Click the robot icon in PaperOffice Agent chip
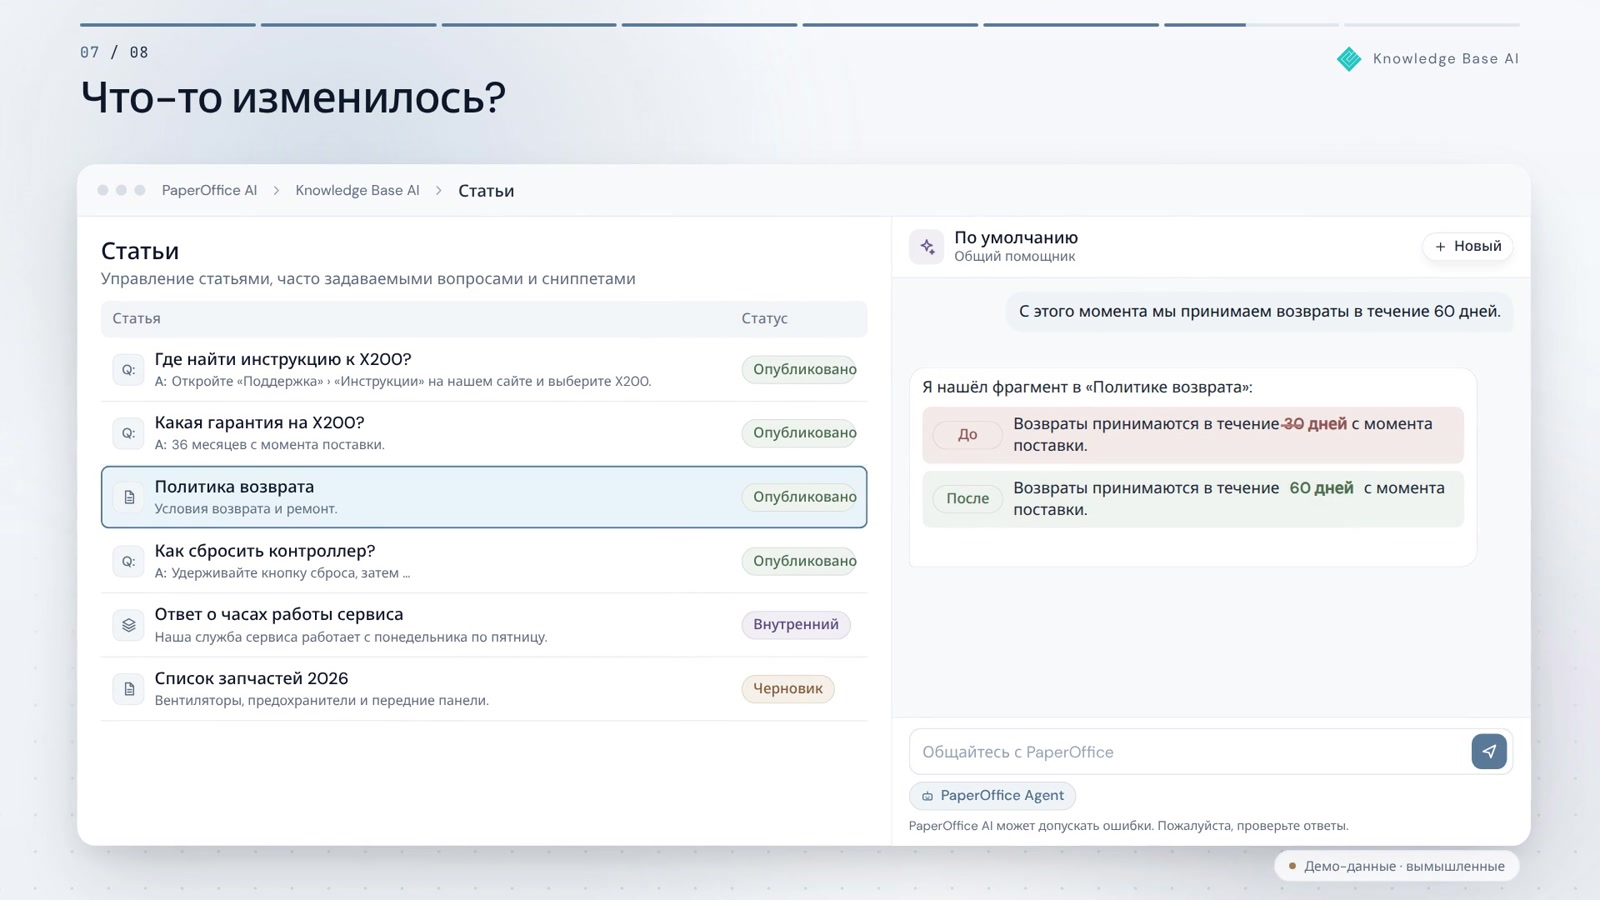Viewport: 1600px width, 900px height. point(927,796)
